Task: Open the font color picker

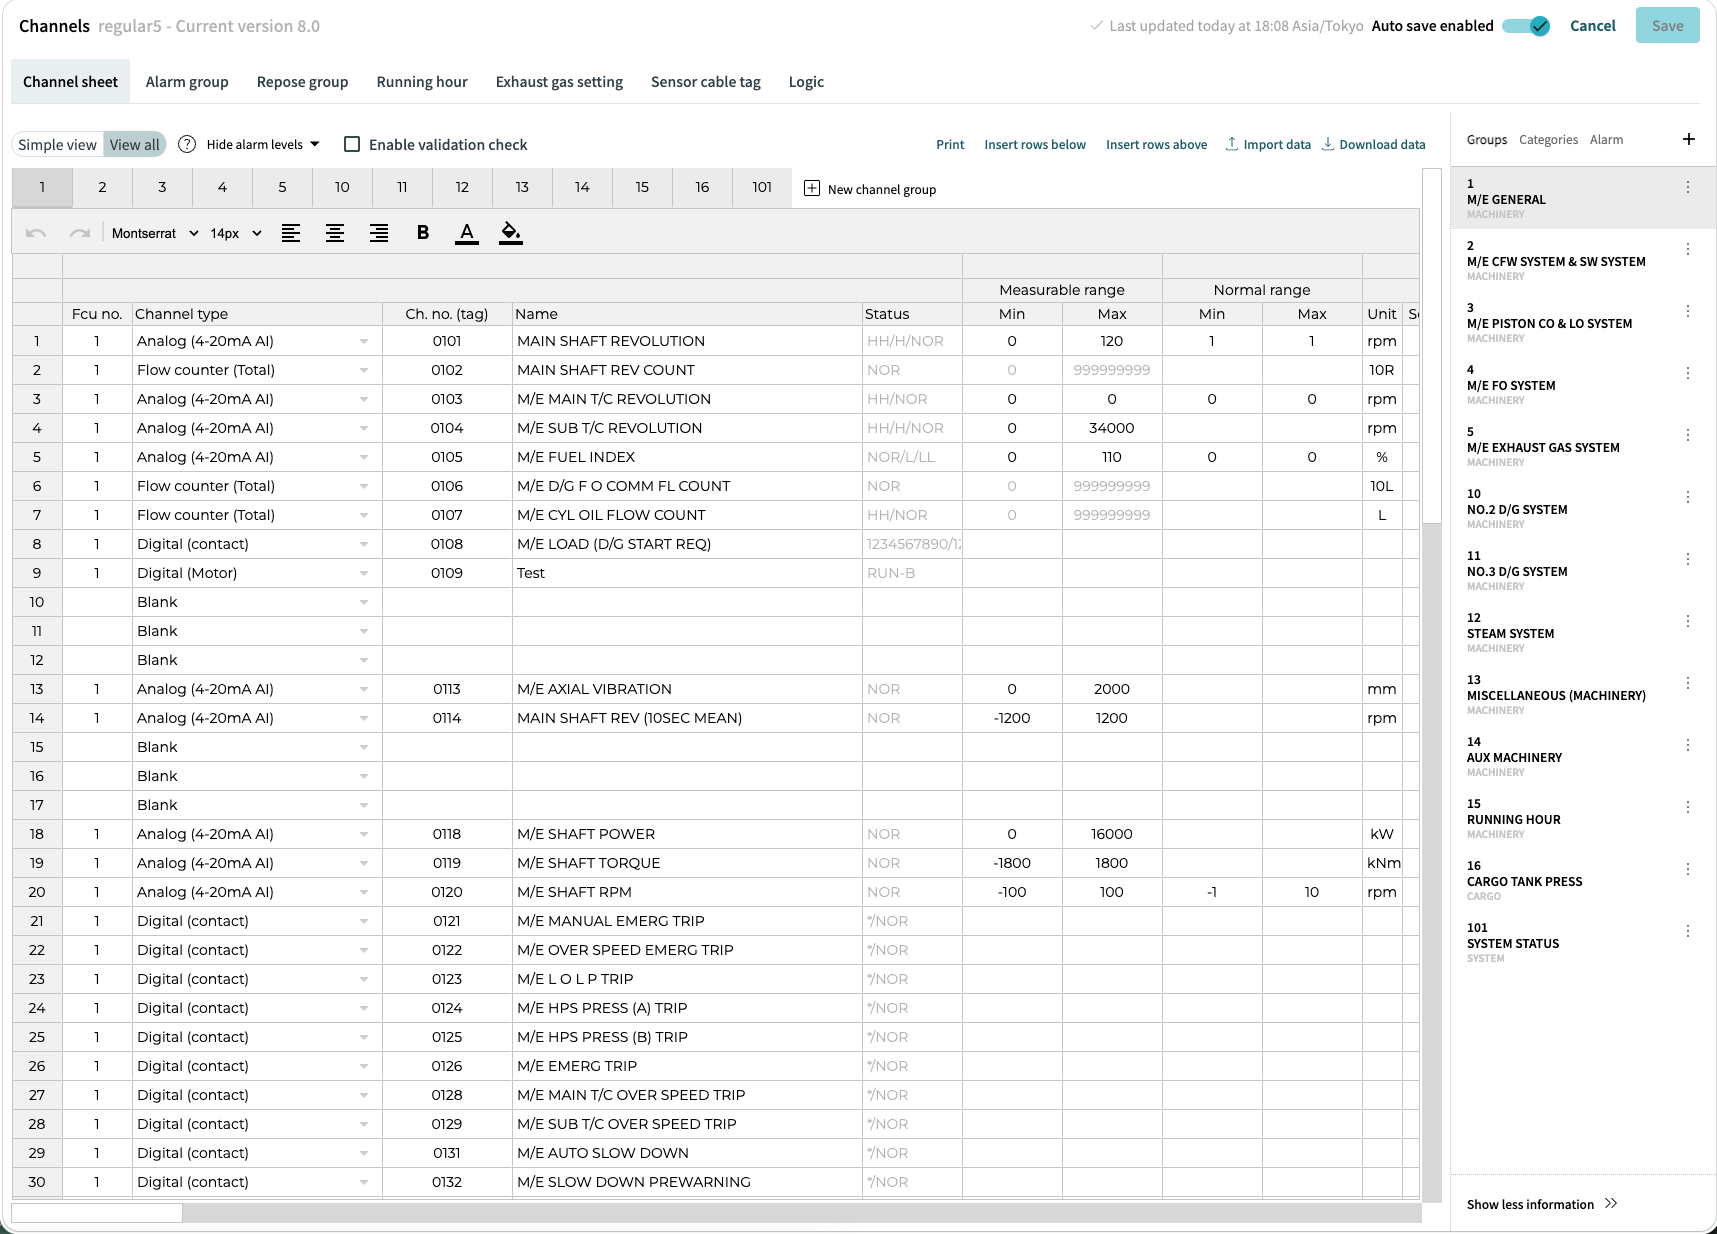Action: 467,233
